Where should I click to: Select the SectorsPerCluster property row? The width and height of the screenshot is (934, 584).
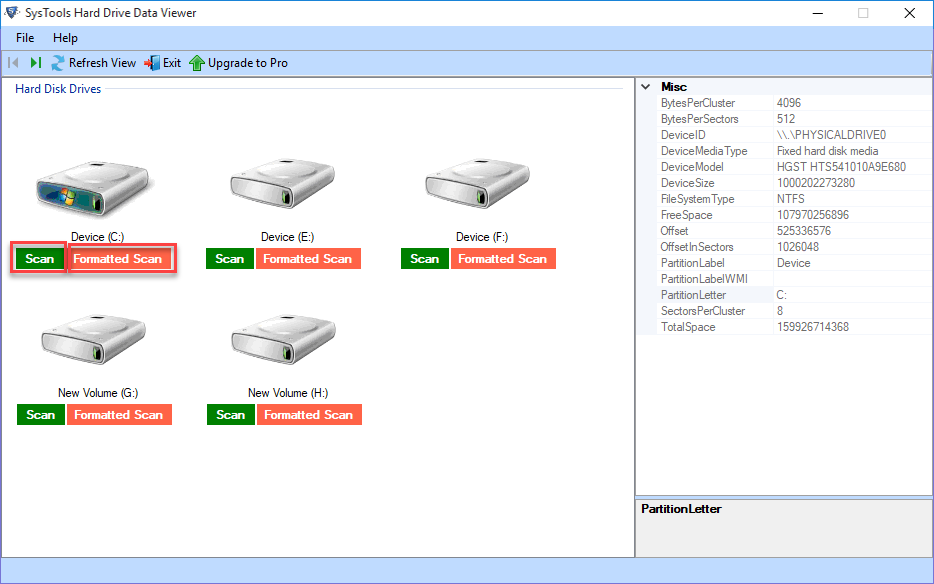pos(794,311)
